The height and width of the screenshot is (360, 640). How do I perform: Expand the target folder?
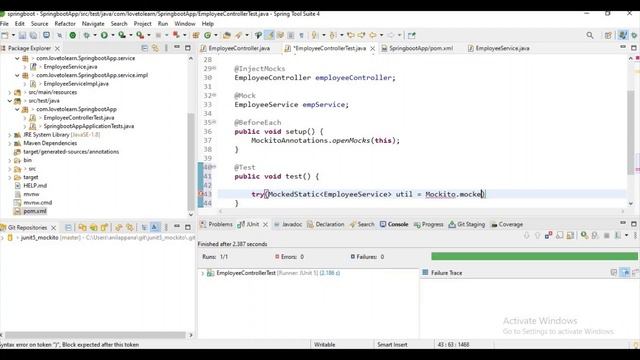[9, 178]
